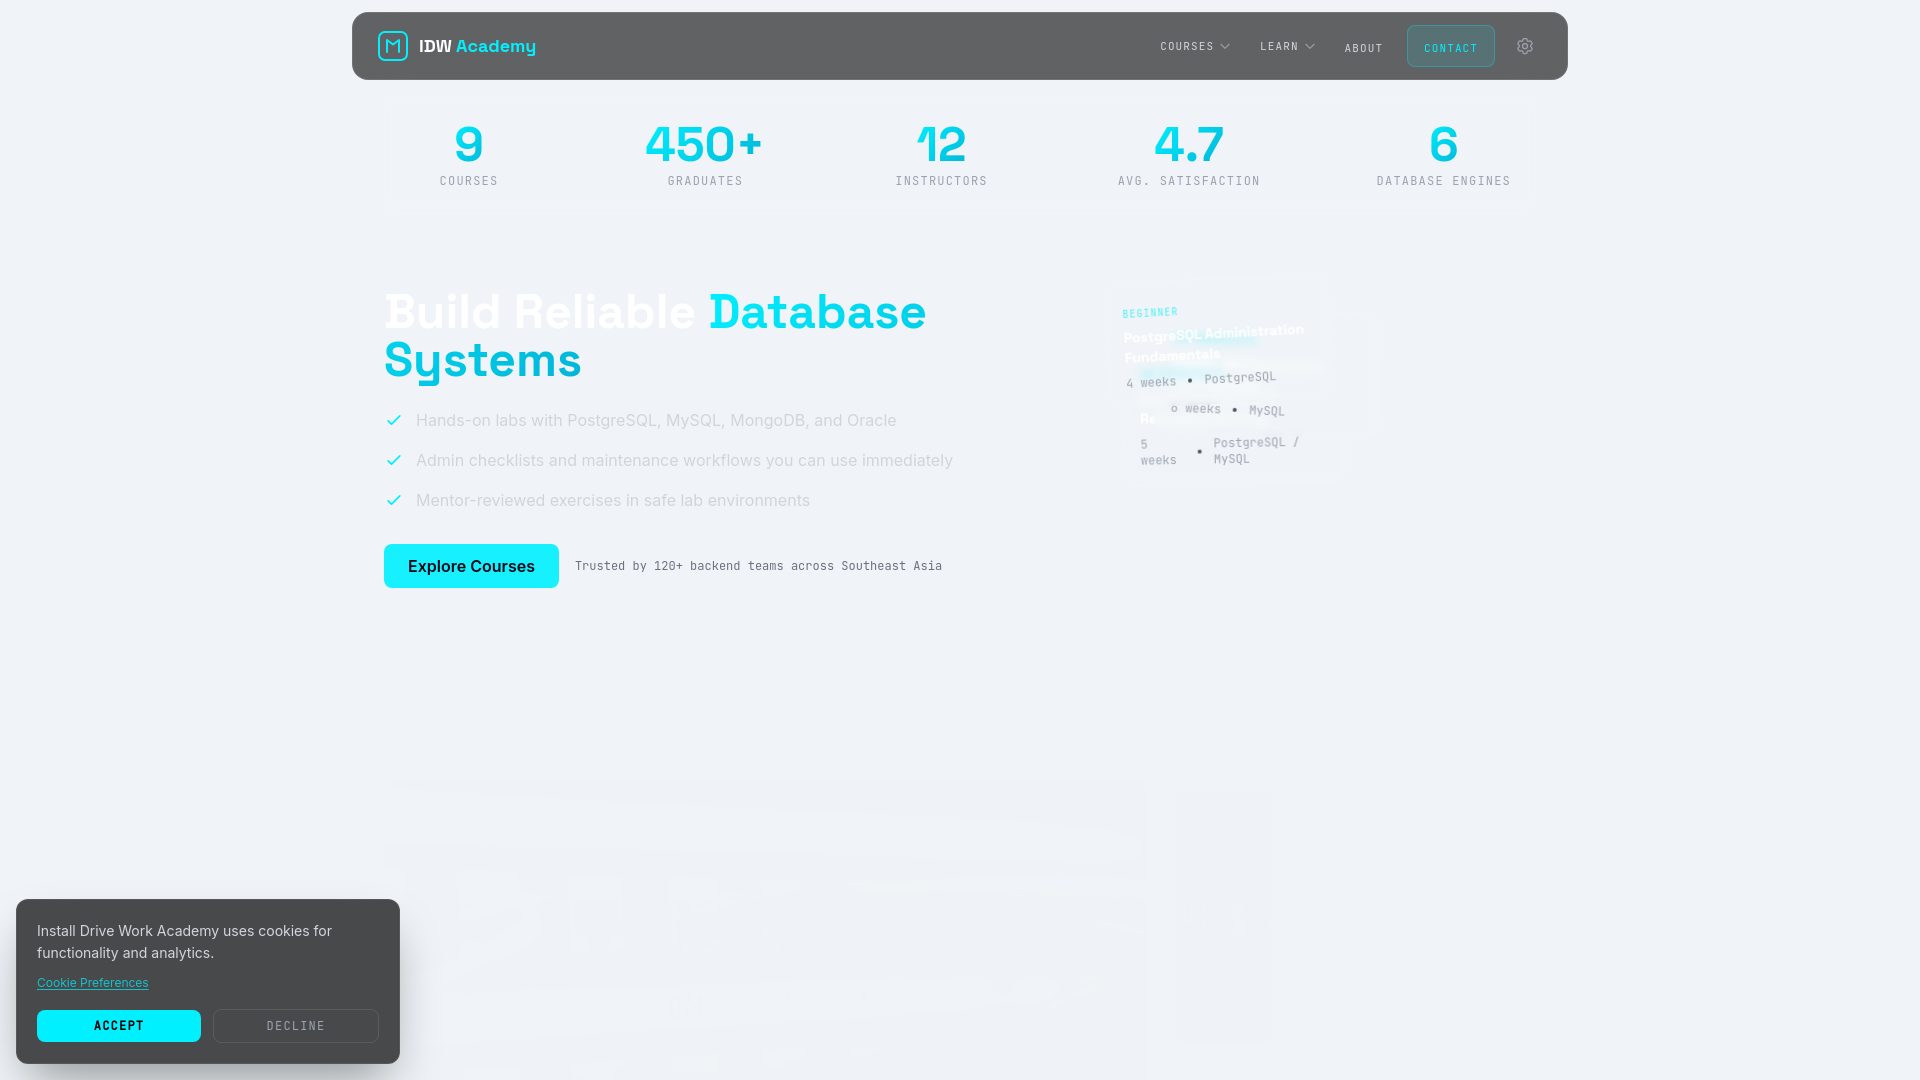This screenshot has width=1920, height=1080.
Task: Click the 6 Database Engines statistic
Action: coord(1443,155)
